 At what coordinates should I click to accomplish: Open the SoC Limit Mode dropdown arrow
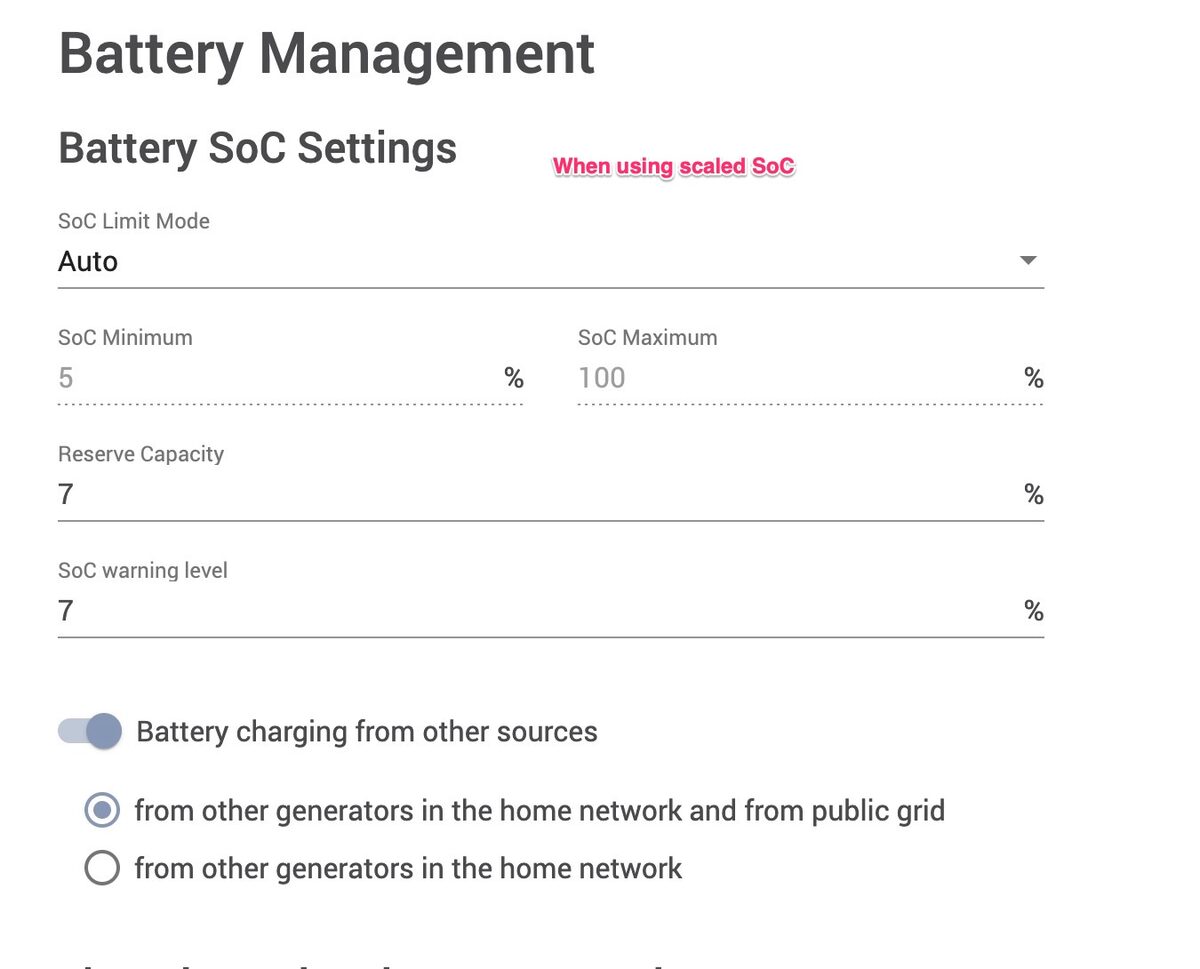(x=1027, y=261)
